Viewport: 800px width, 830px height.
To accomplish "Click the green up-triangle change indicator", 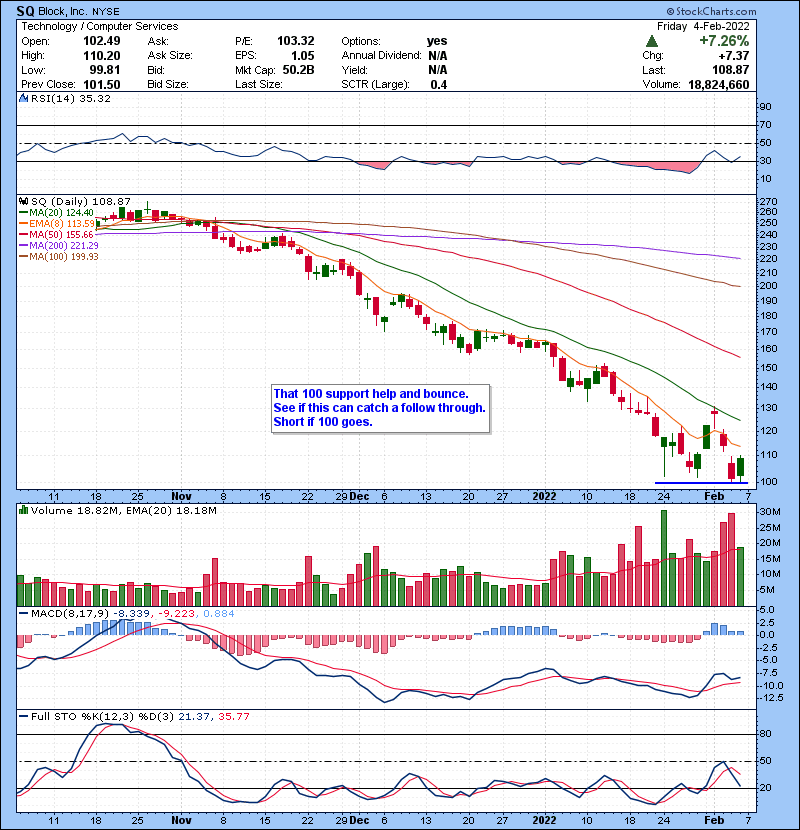I will [x=652, y=41].
